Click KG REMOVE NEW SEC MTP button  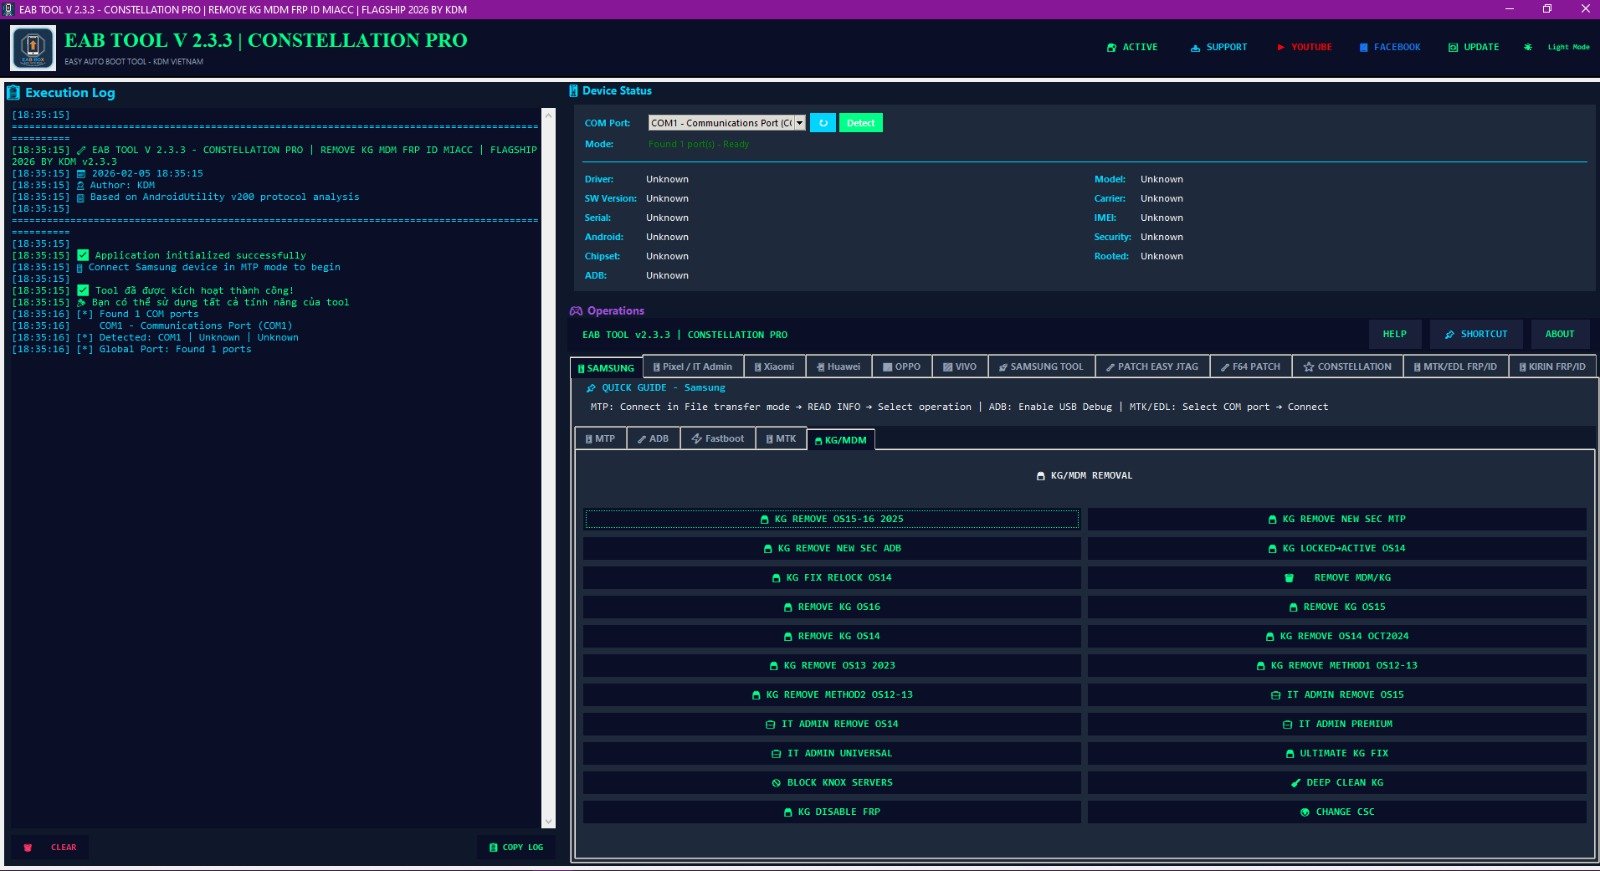pyautogui.click(x=1337, y=519)
